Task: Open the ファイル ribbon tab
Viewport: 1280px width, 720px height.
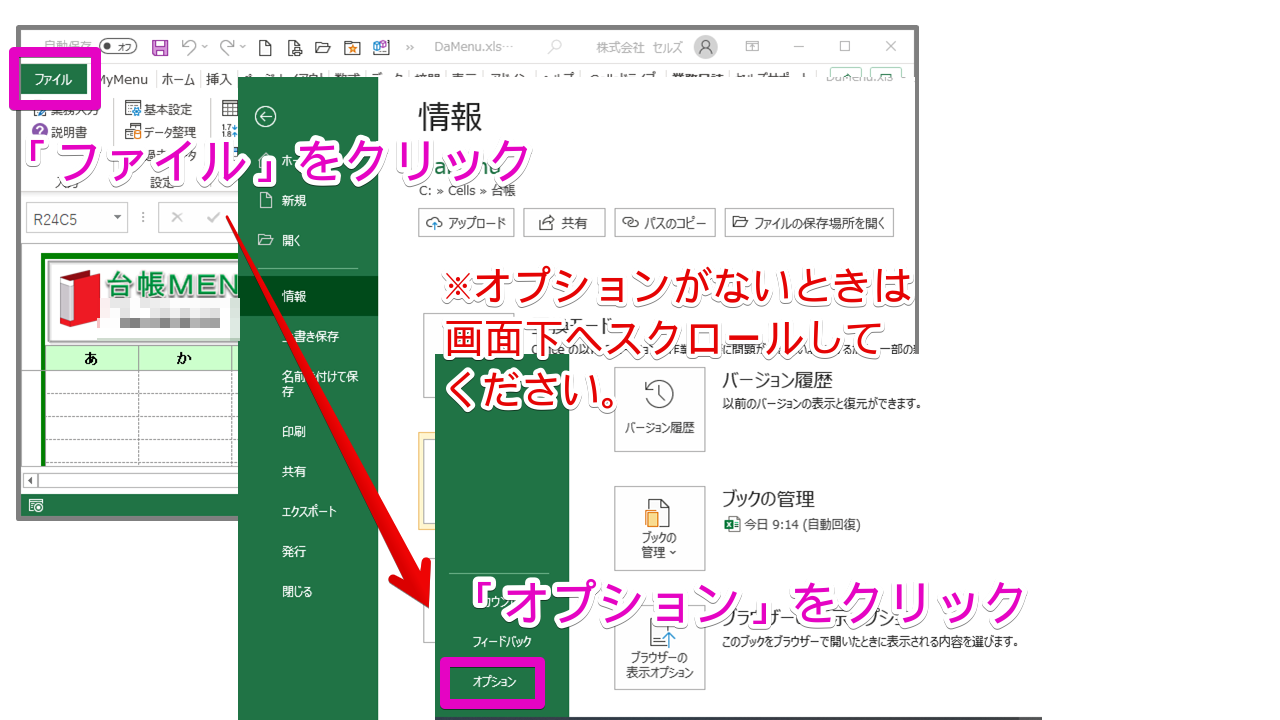Action: pyautogui.click(x=53, y=79)
